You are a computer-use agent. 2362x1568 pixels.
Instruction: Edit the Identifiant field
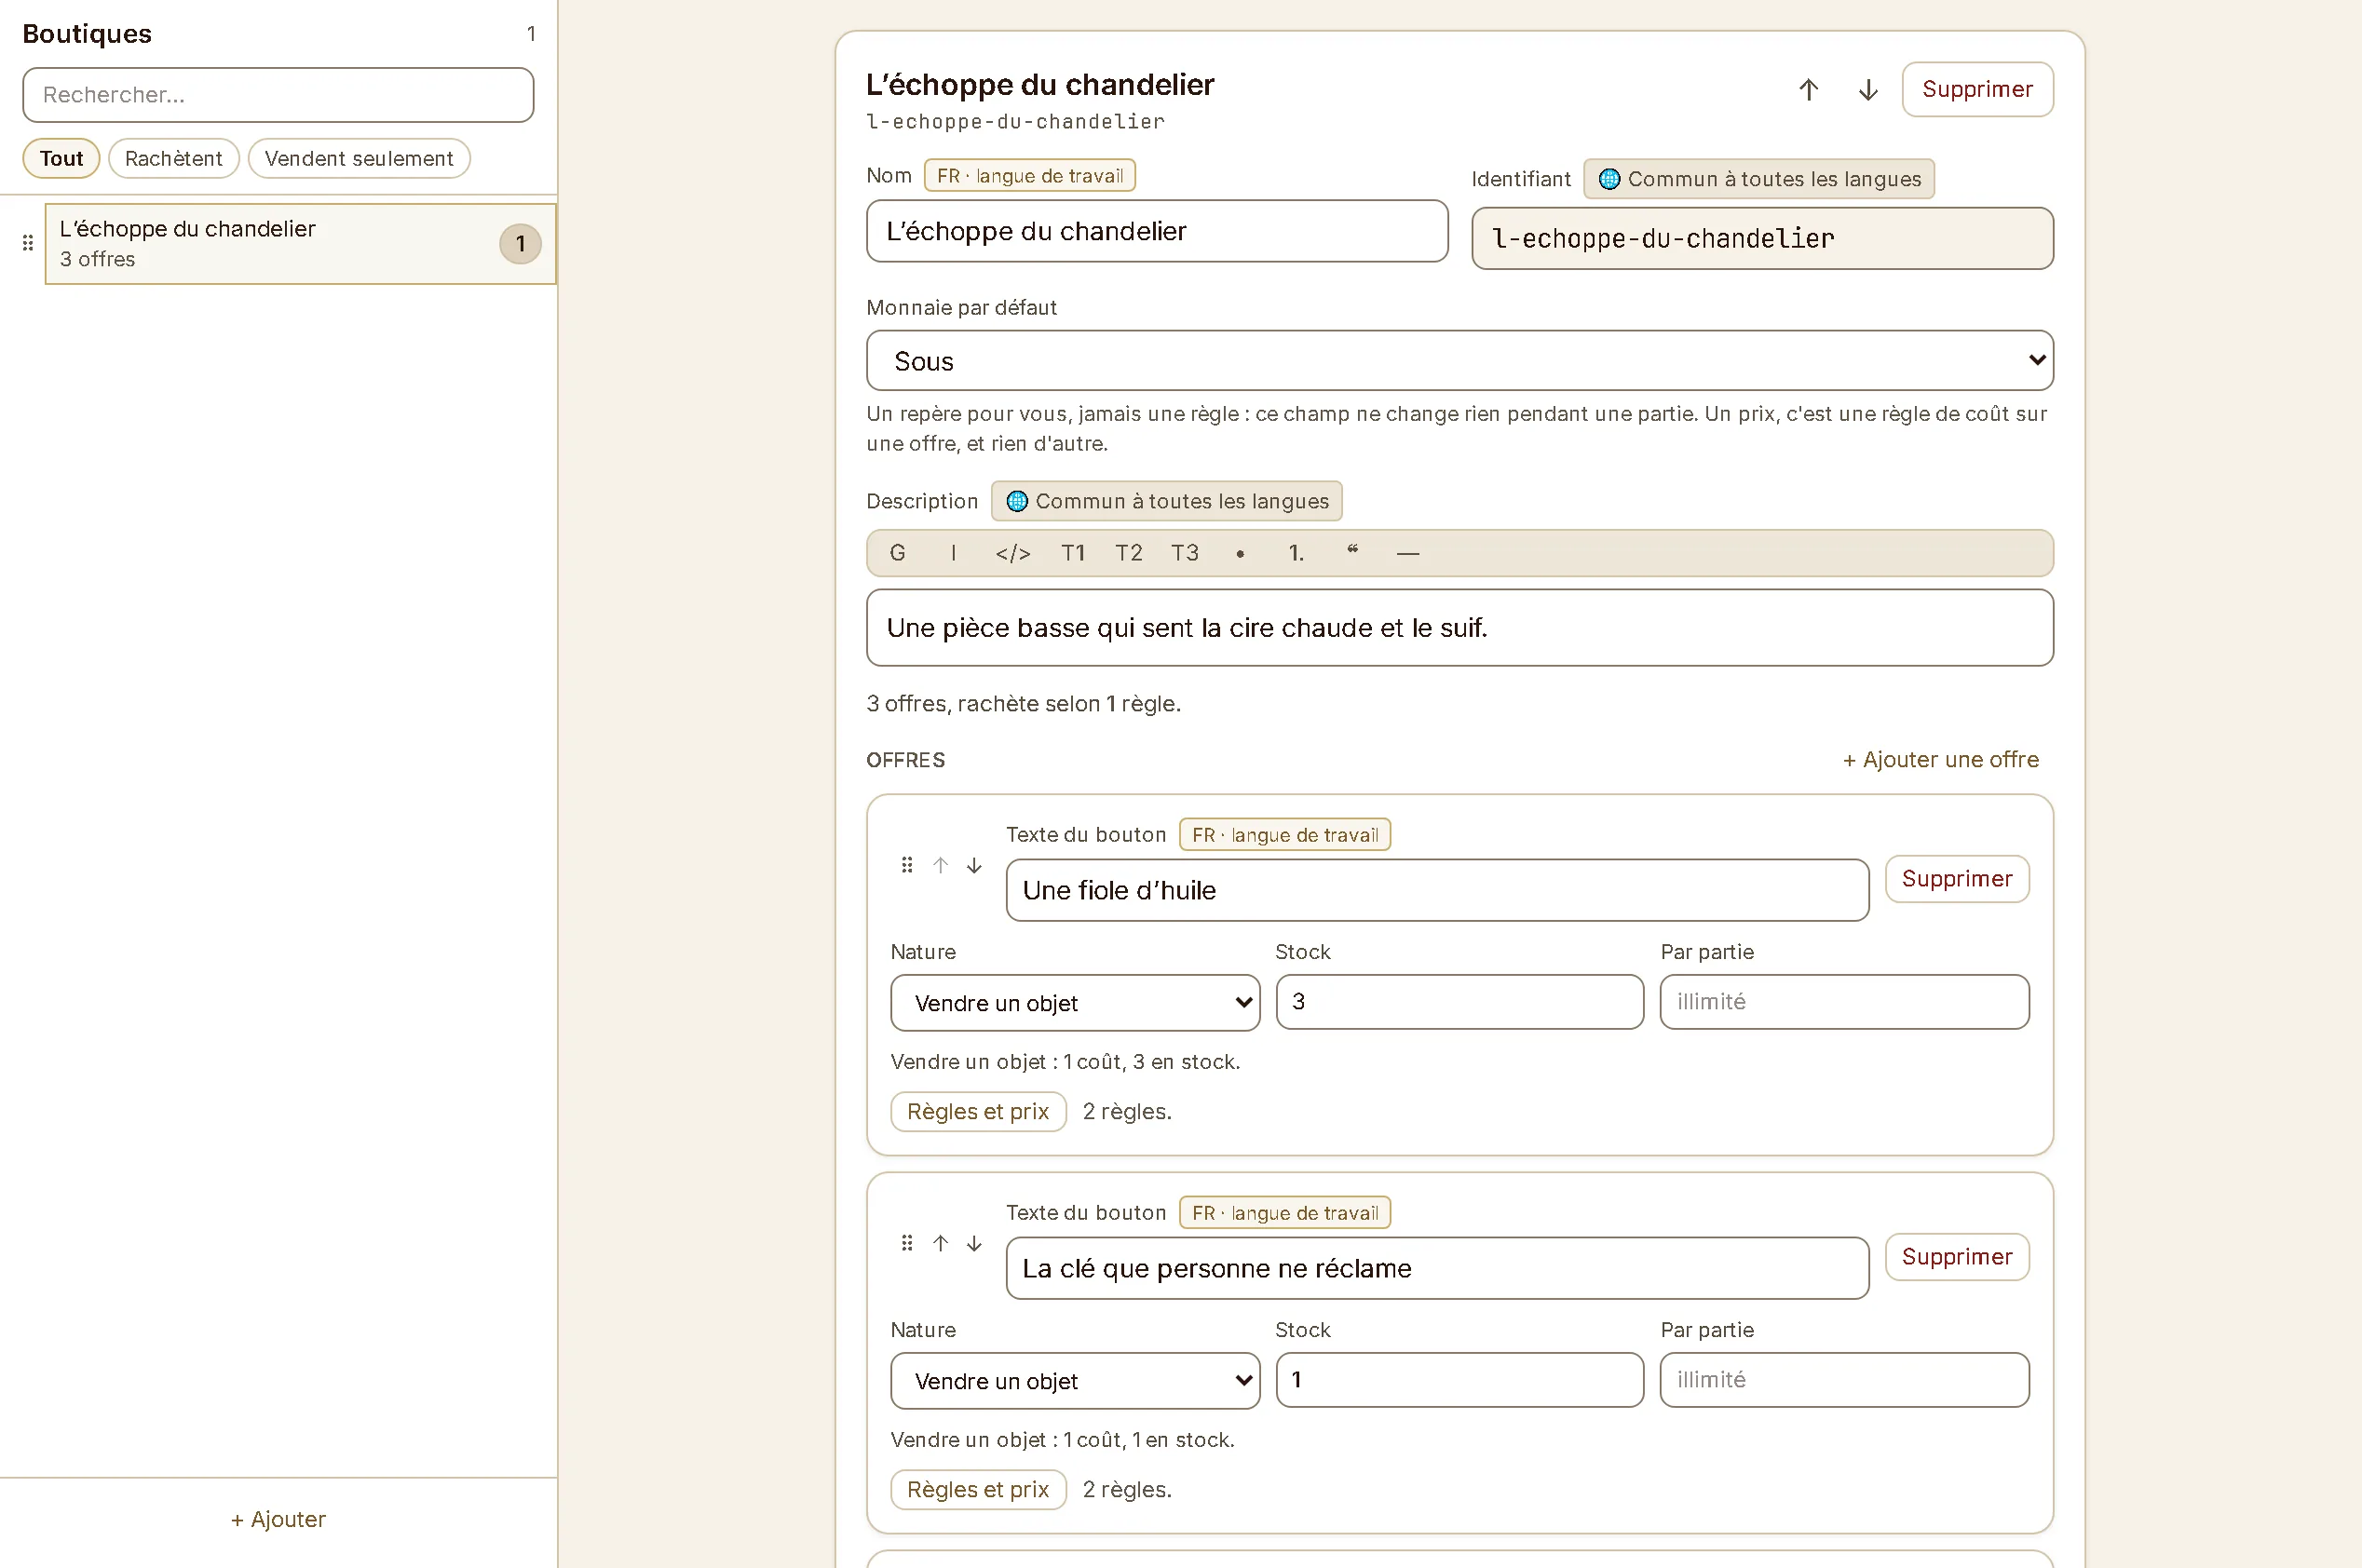[x=1762, y=238]
